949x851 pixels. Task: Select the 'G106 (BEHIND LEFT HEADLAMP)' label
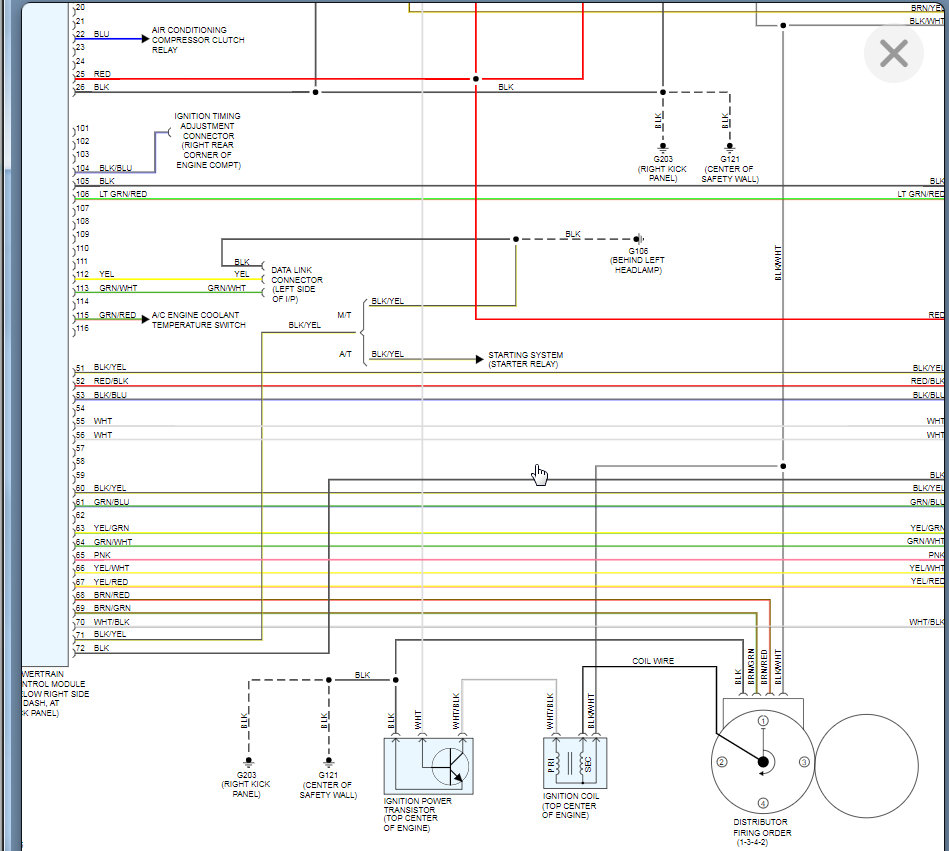pos(637,260)
